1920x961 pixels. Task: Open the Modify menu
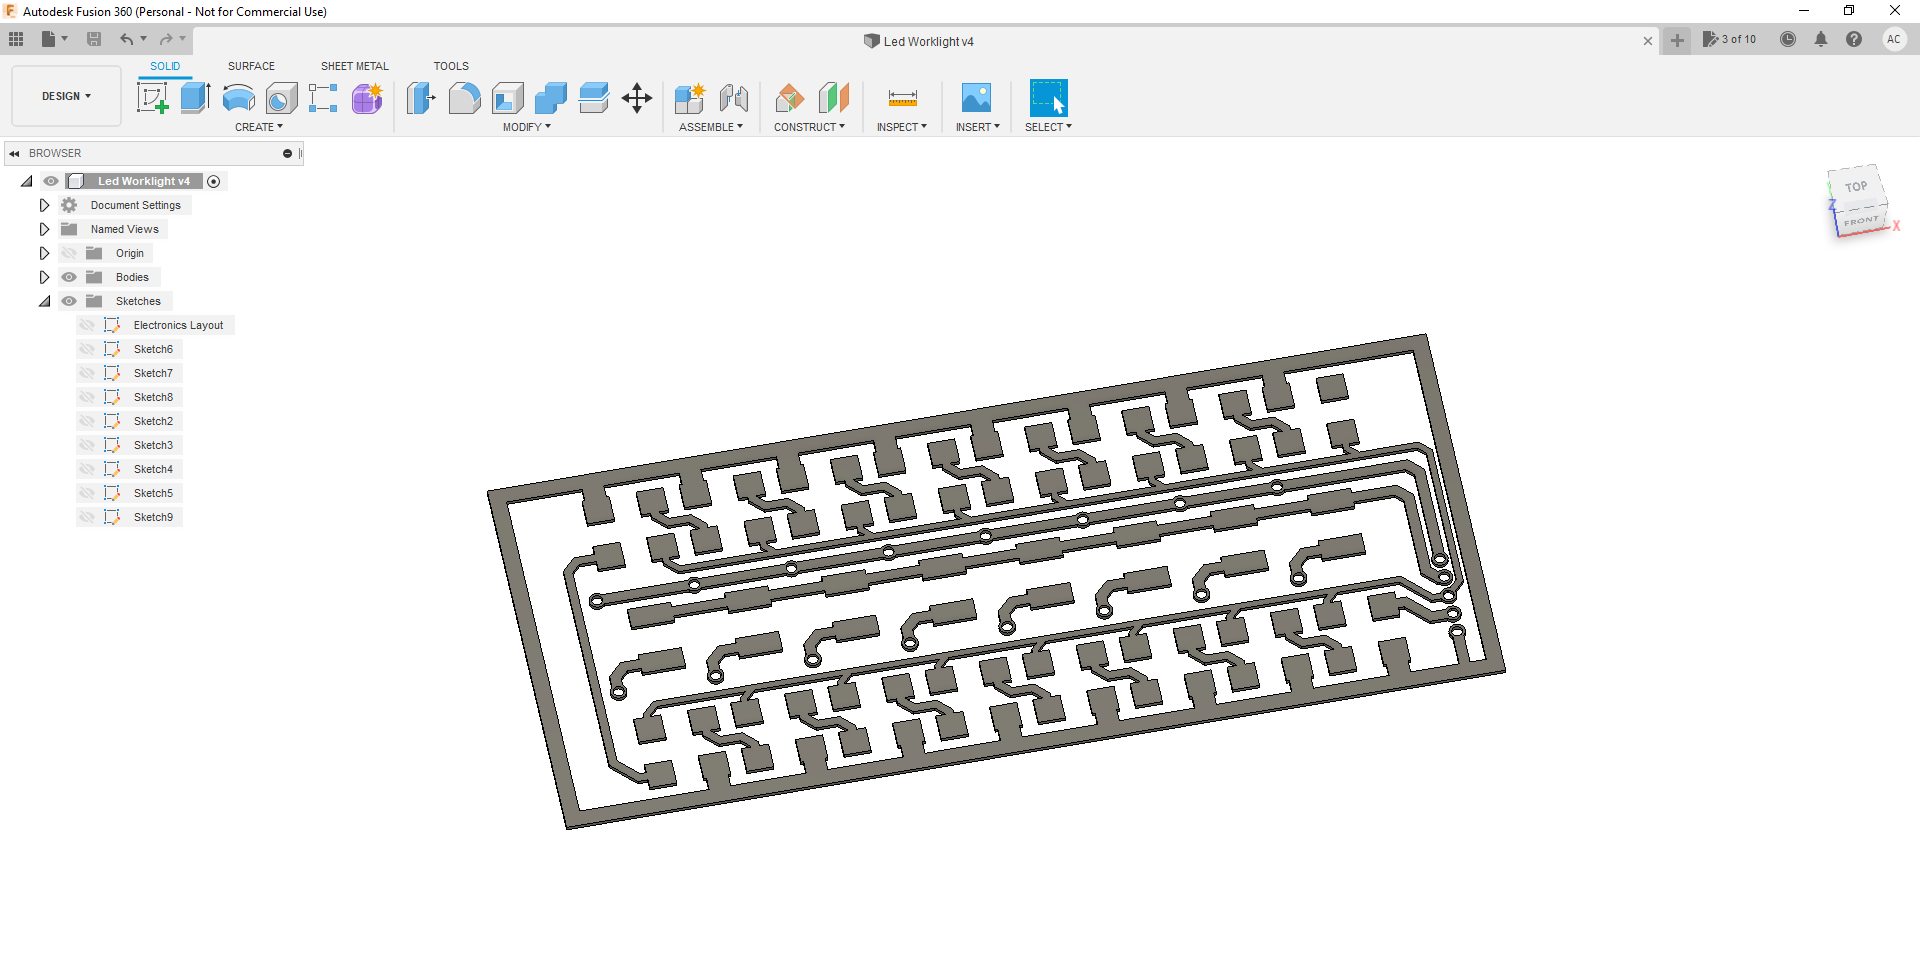click(526, 127)
